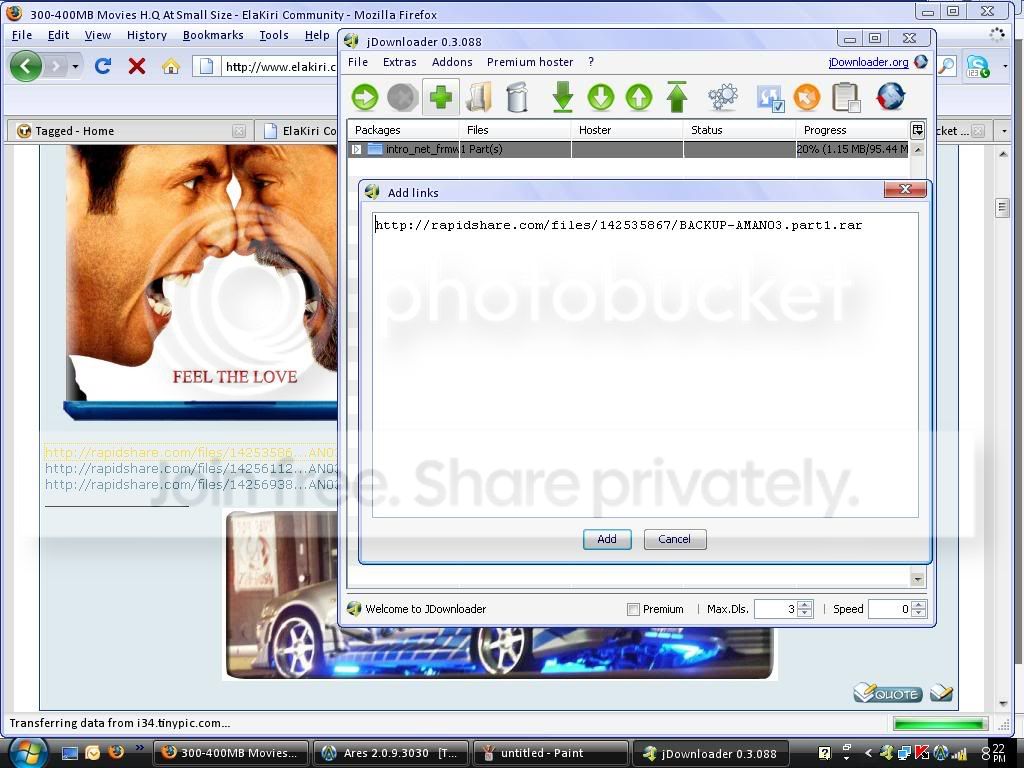Move item to bottom with green down-arrow-bar icon

point(562,97)
